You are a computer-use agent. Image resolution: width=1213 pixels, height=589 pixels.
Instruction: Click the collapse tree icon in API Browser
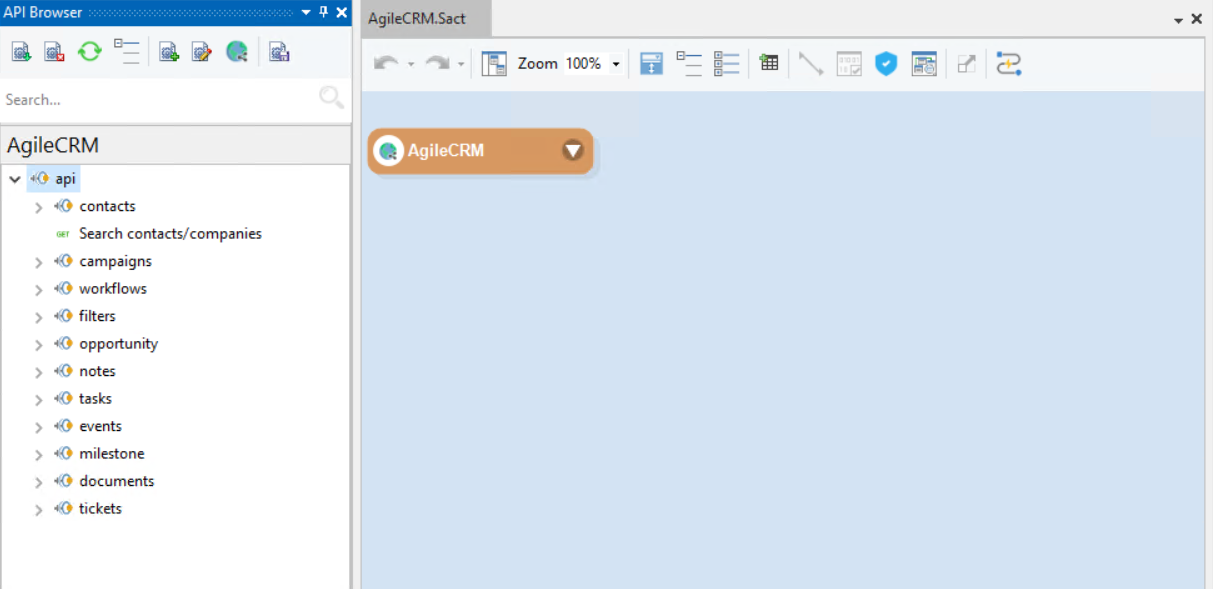click(x=126, y=52)
